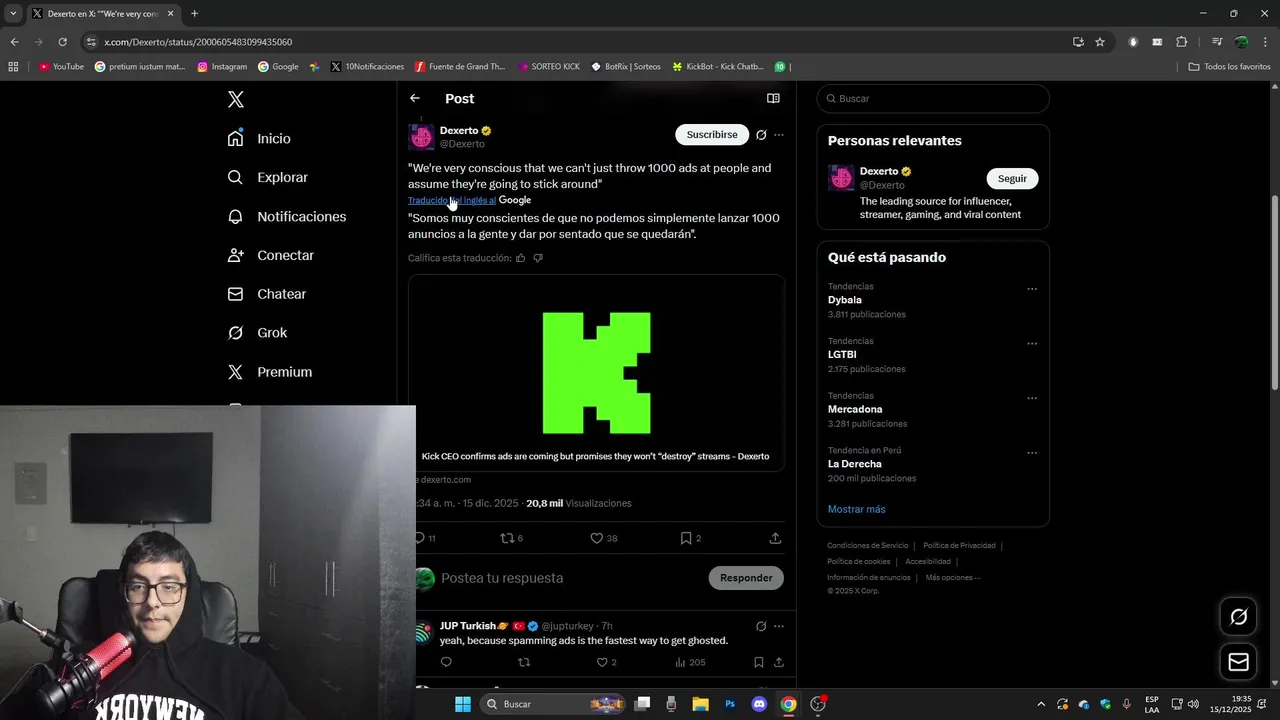
Task: Click reply icon with 11 replies
Action: point(427,538)
